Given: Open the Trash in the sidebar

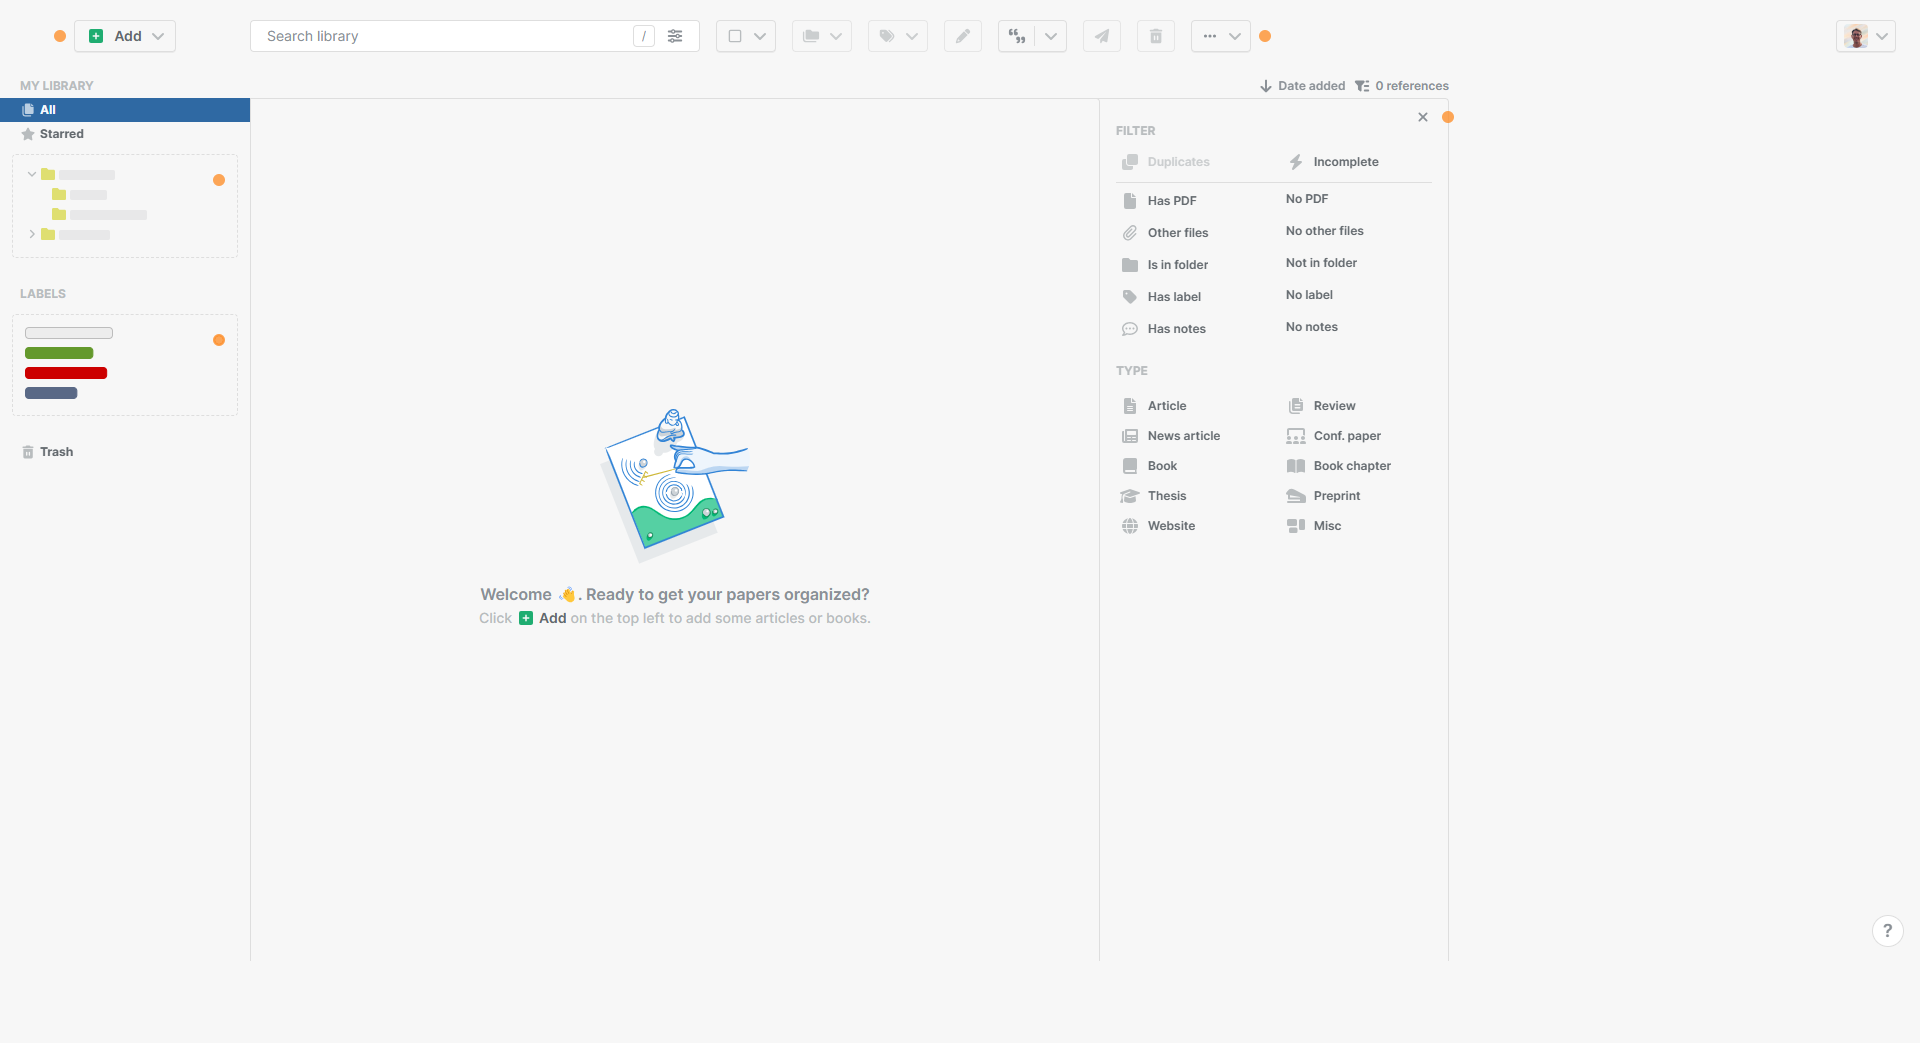Looking at the screenshot, I should coord(56,452).
